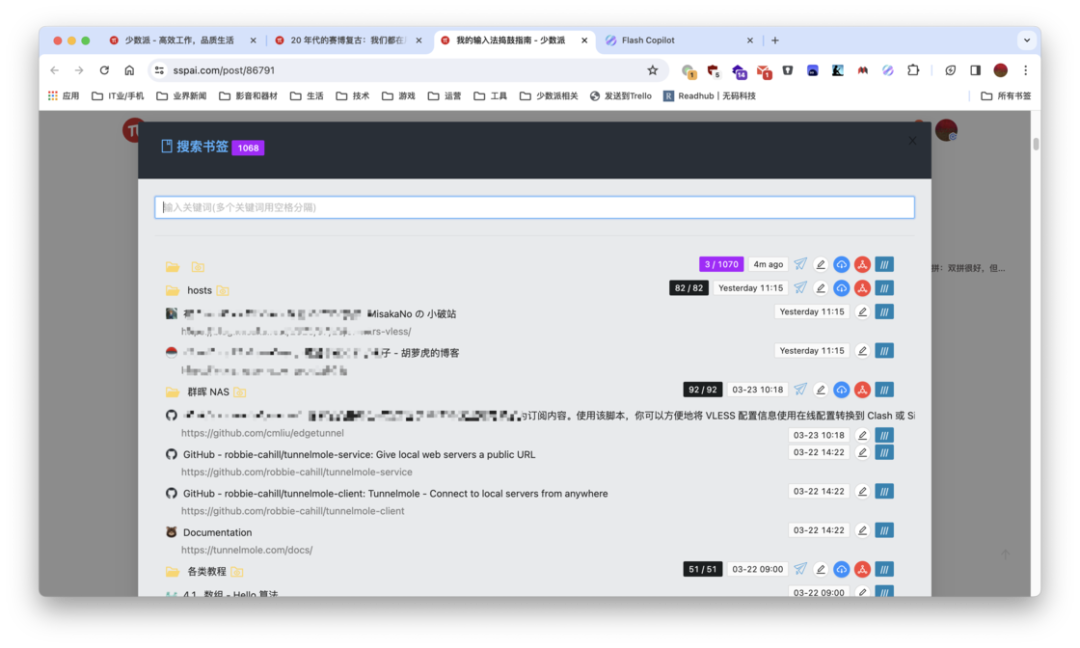Collapse the hosts folder
This screenshot has height=648, width=1080.
[172, 291]
